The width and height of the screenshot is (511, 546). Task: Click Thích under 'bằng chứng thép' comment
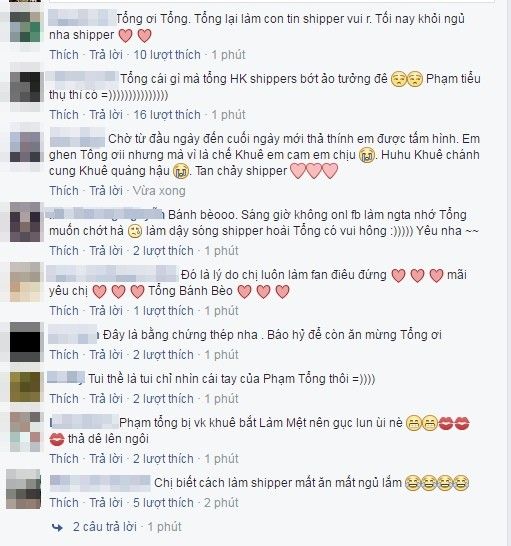pyautogui.click(x=64, y=354)
